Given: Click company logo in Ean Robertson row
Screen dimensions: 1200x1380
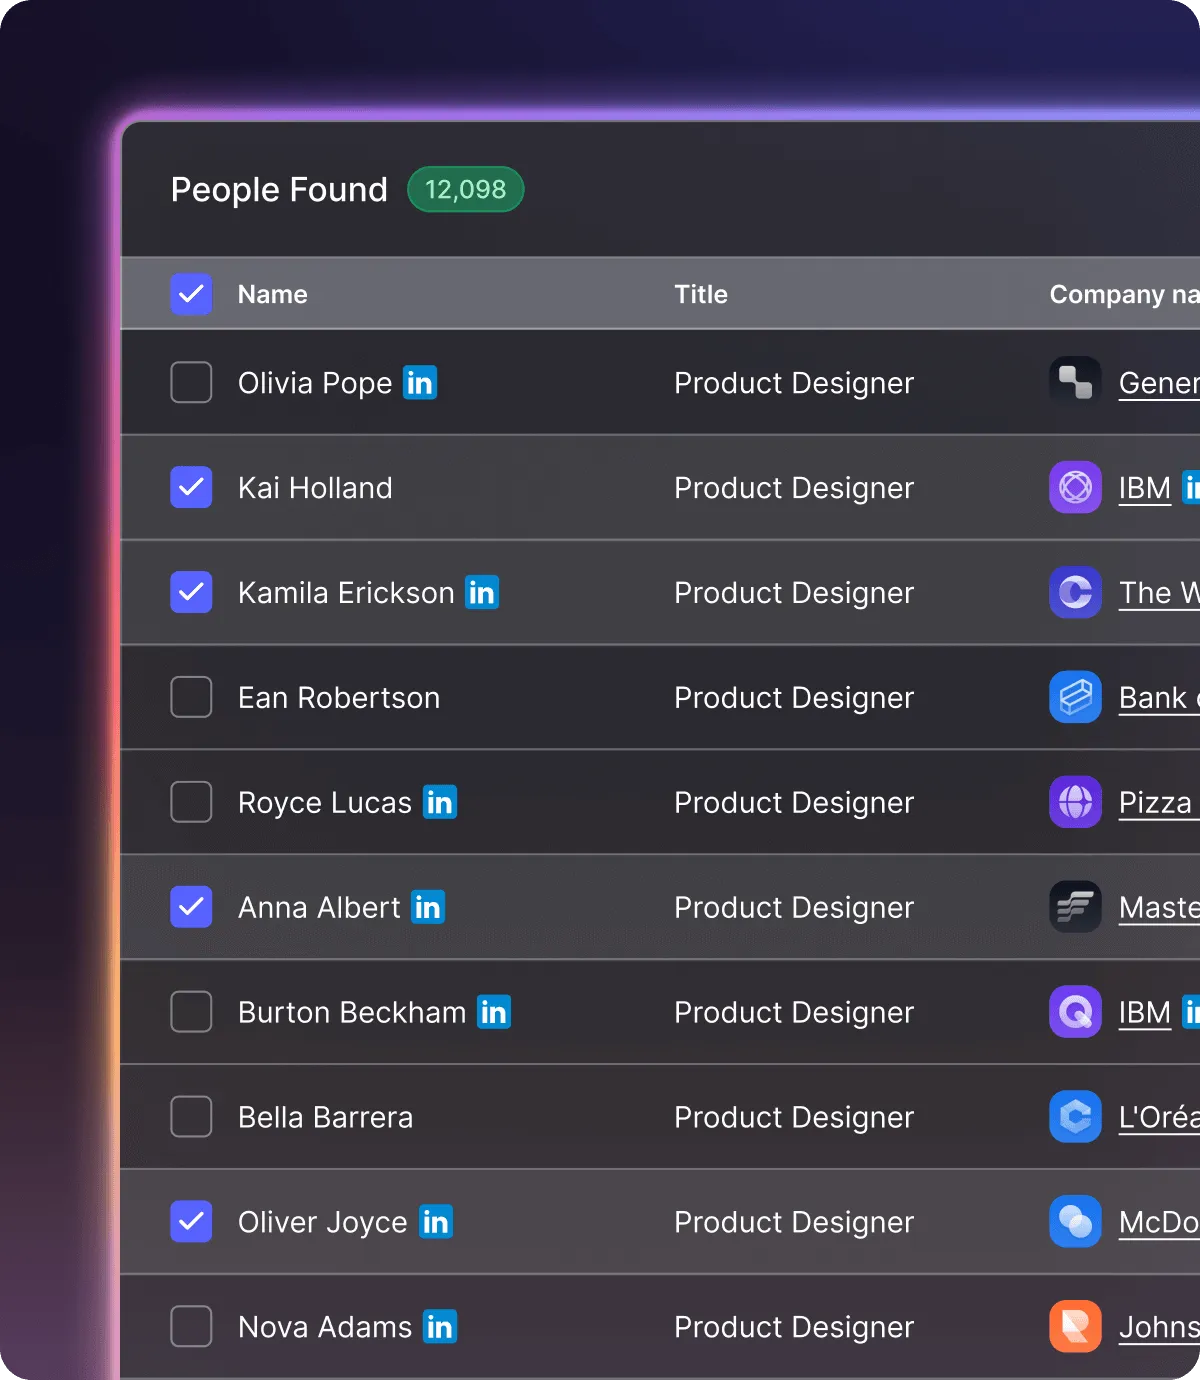Looking at the screenshot, I should coord(1075,697).
